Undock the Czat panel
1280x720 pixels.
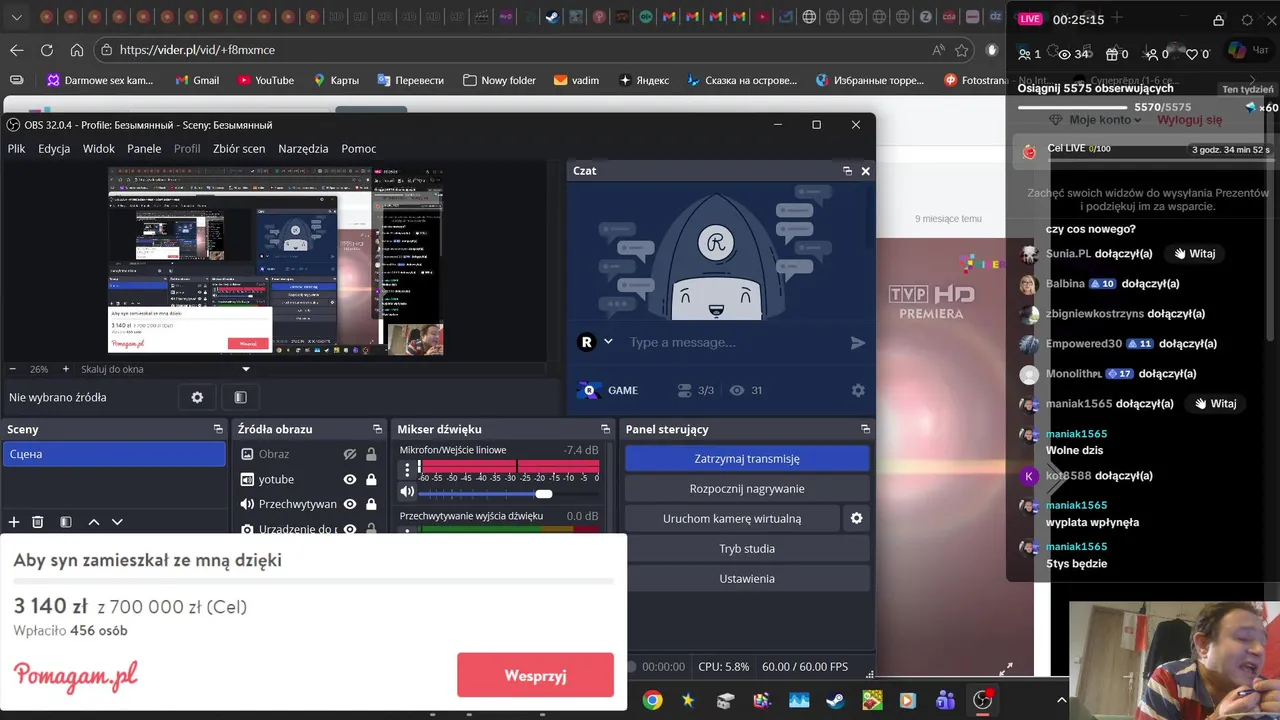(x=847, y=171)
